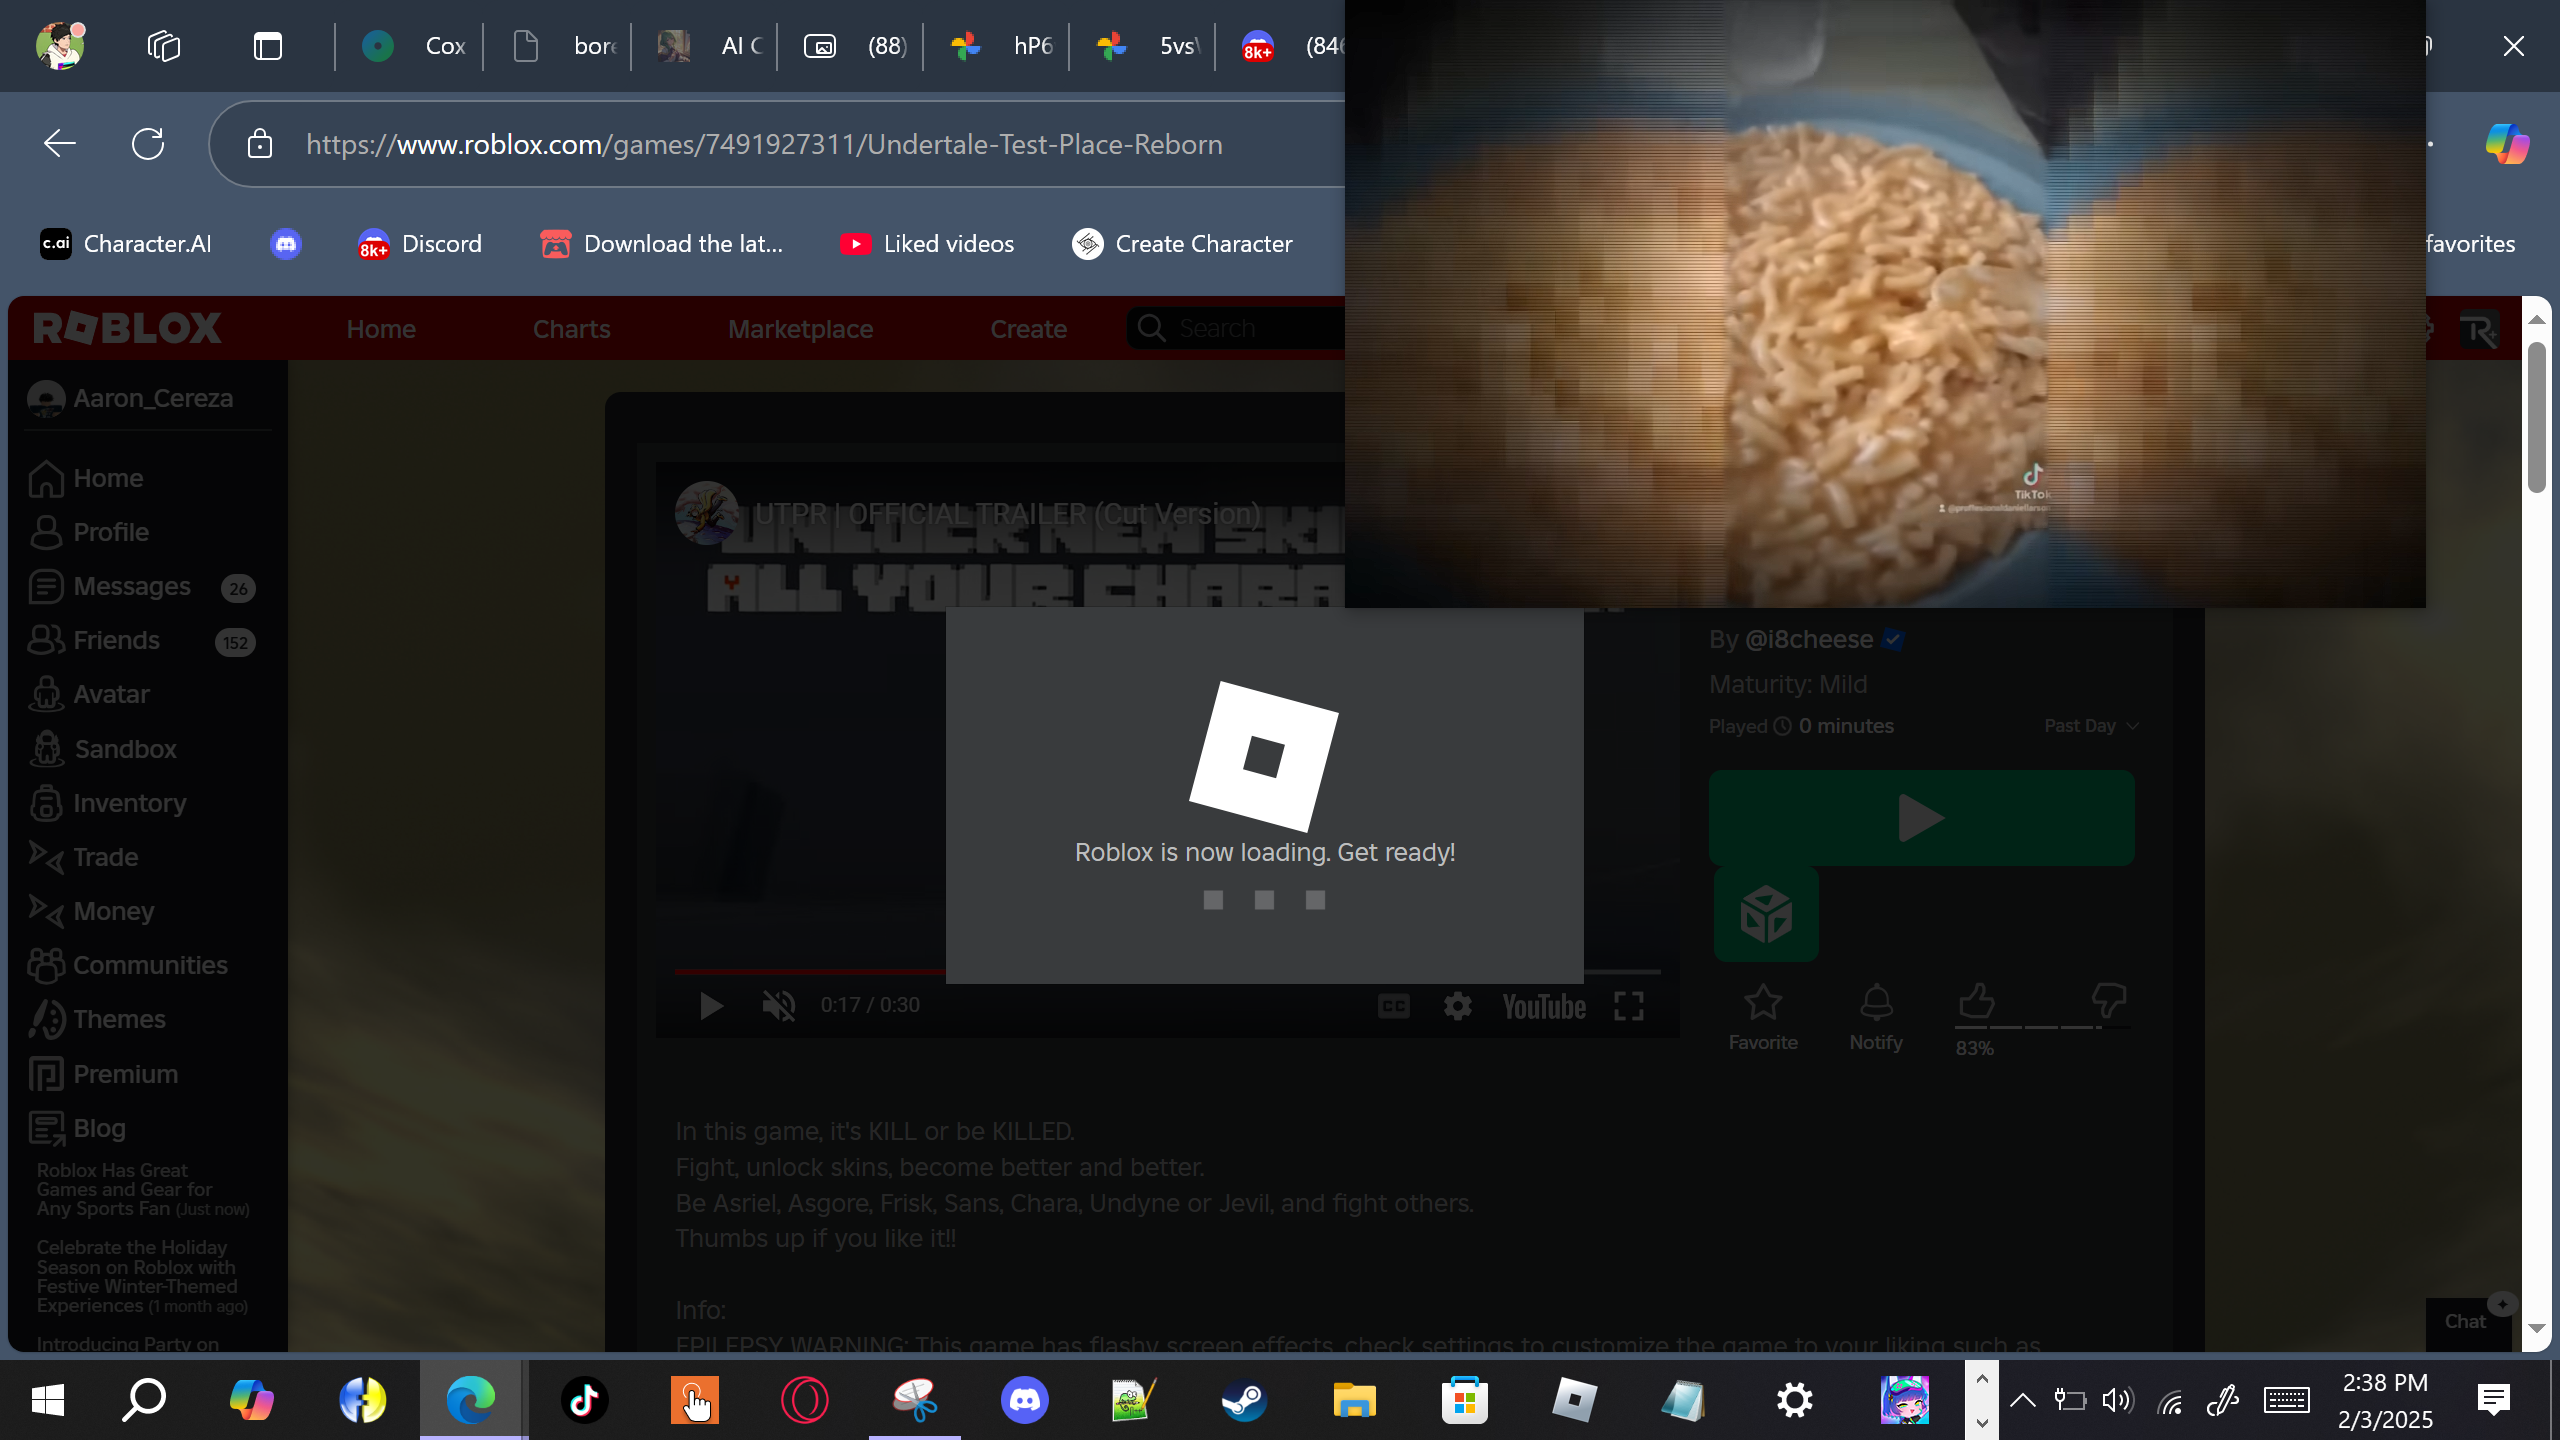Open TikTok from the taskbar

point(584,1400)
